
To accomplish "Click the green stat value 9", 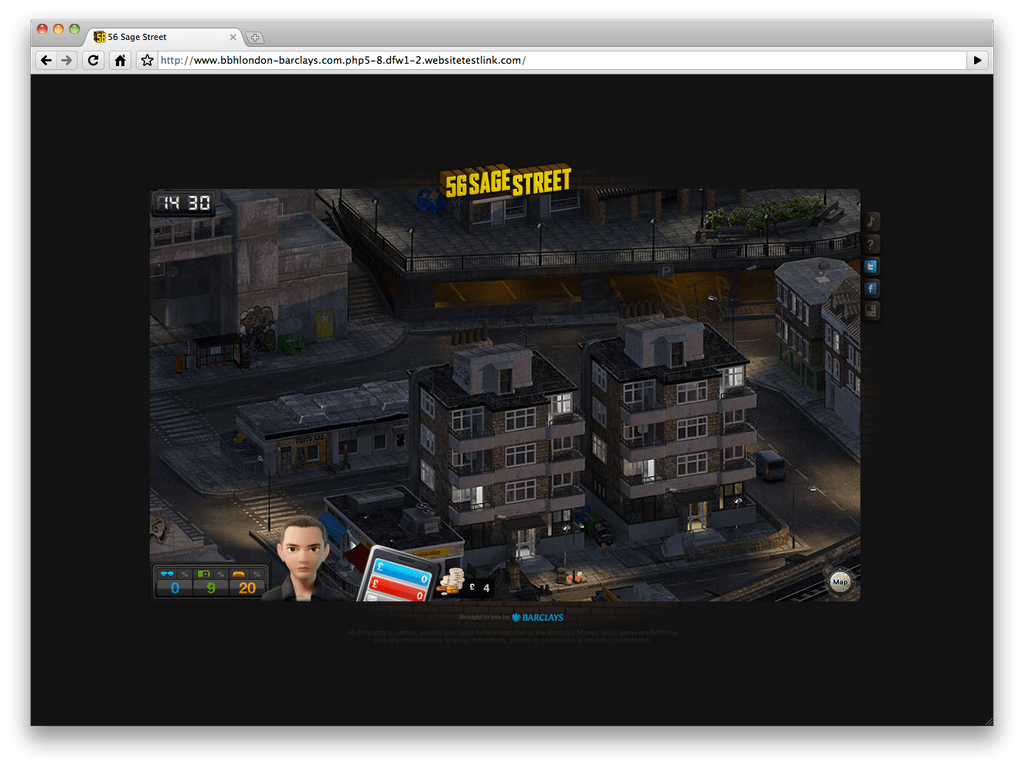I will (211, 588).
